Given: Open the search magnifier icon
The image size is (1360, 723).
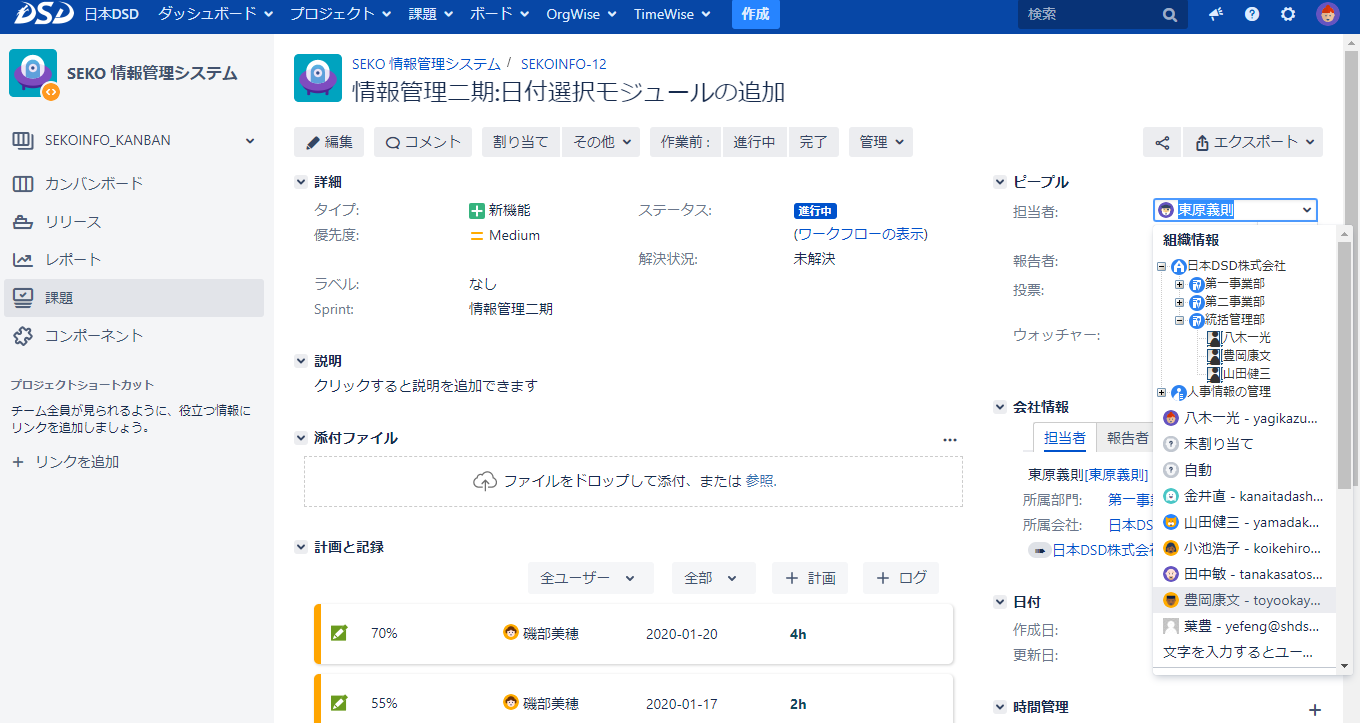Looking at the screenshot, I should [1170, 15].
